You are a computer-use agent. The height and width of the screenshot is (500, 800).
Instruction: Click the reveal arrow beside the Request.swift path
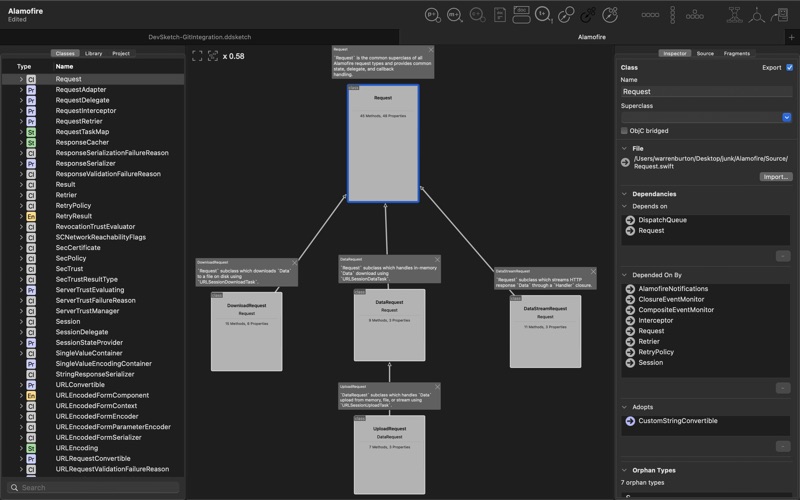(x=625, y=162)
